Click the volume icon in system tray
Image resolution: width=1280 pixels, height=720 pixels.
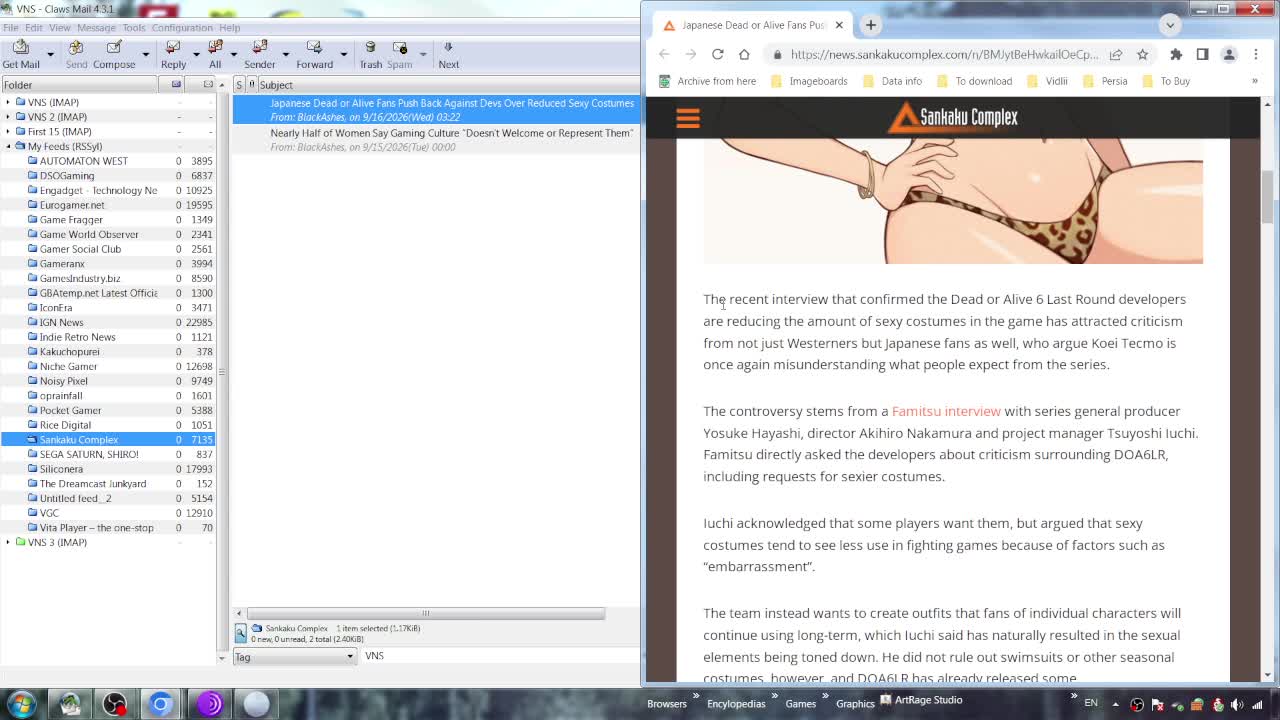coord(1237,704)
